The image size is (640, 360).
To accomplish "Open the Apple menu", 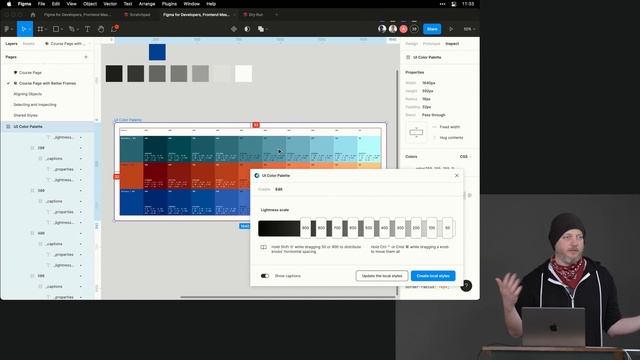I will pos(9,4).
